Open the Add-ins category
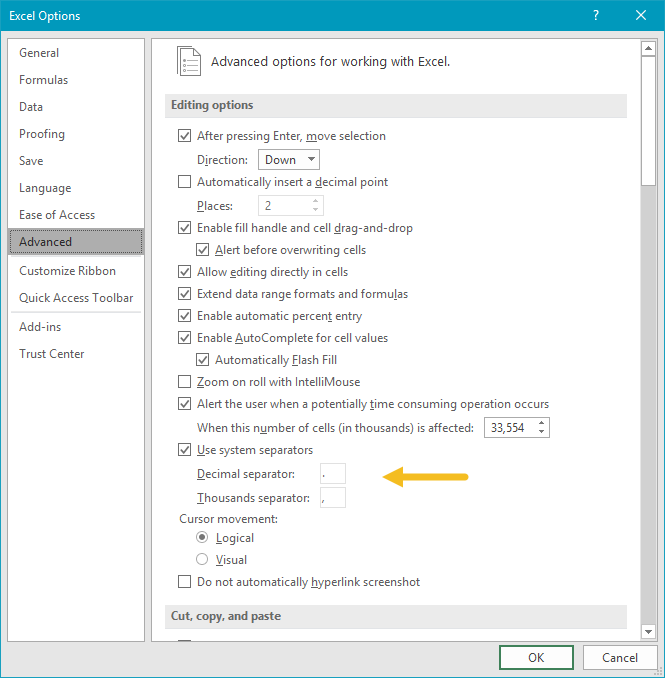Viewport: 665px width, 678px height. (x=76, y=327)
